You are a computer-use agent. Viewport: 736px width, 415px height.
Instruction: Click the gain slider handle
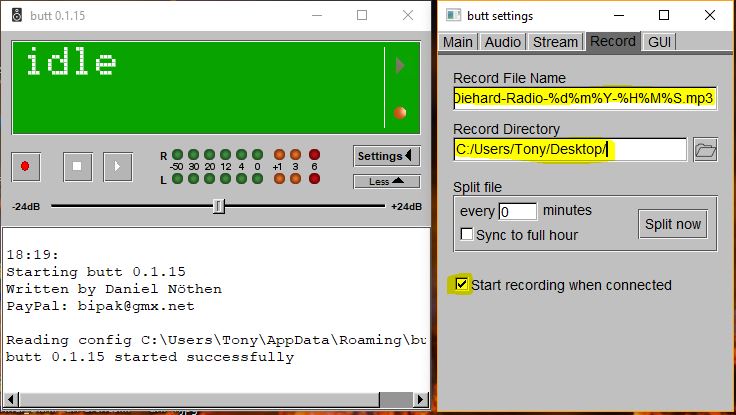(219, 206)
